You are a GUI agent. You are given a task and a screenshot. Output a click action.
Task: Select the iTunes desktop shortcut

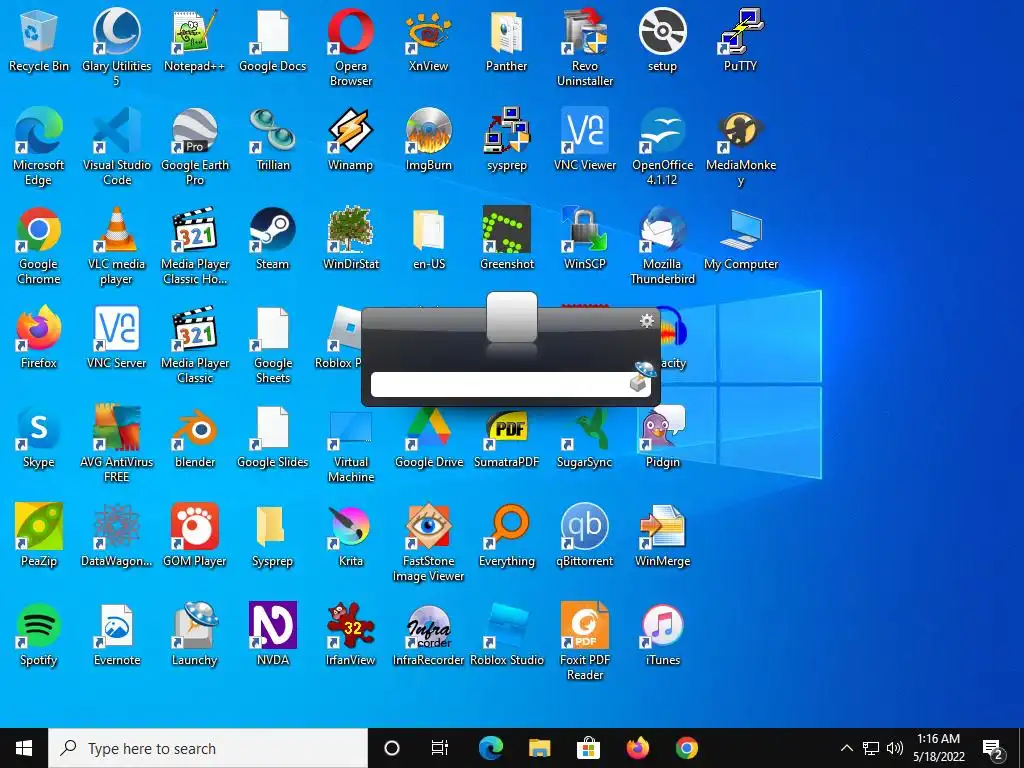click(662, 635)
